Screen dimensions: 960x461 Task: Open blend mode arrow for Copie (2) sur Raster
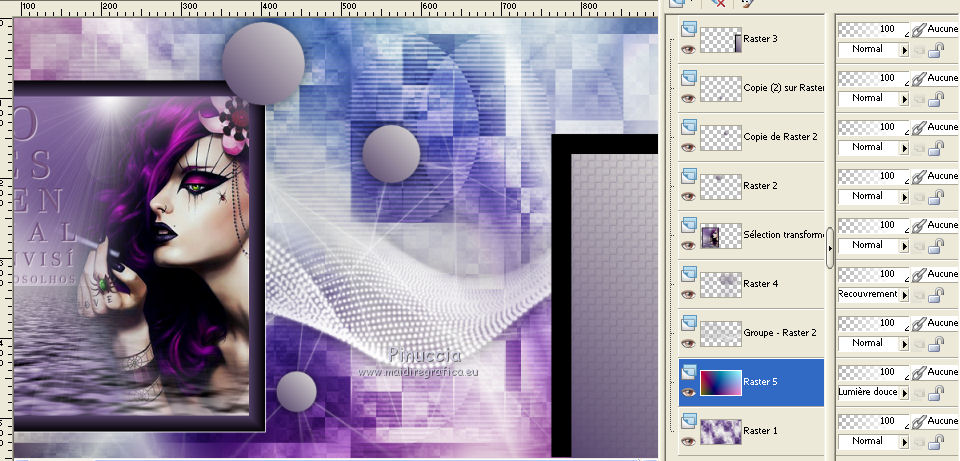(904, 100)
